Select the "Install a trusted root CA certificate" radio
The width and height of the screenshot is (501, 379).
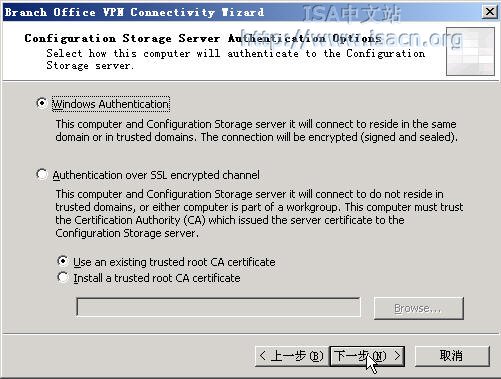(x=63, y=277)
